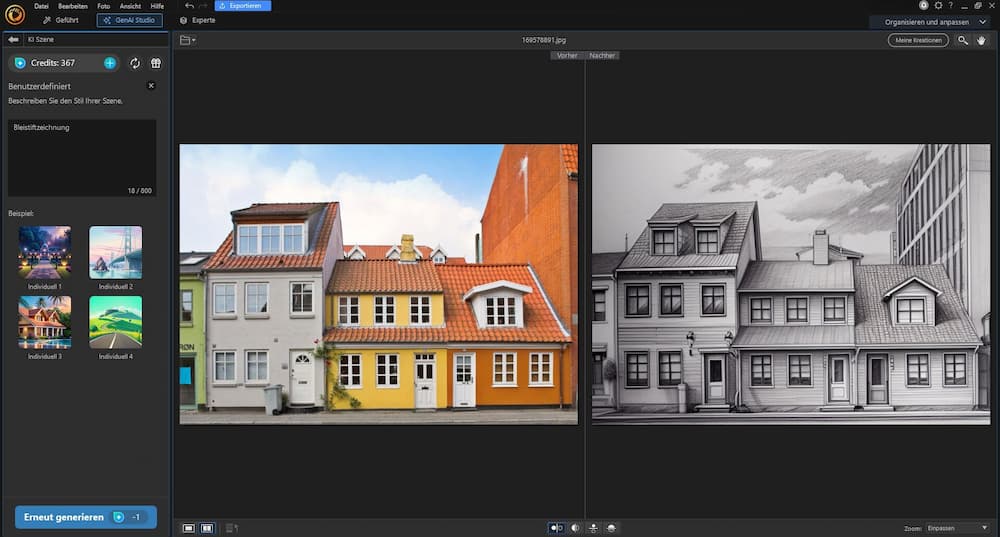This screenshot has width=1000, height=537.
Task: Switch to dual compare view mode
Action: 207,528
